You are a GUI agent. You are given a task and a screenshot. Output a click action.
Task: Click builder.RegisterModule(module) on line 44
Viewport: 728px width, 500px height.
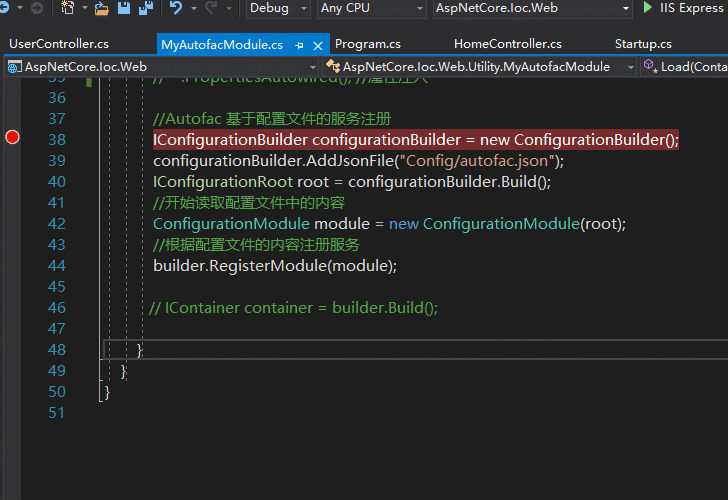point(275,266)
